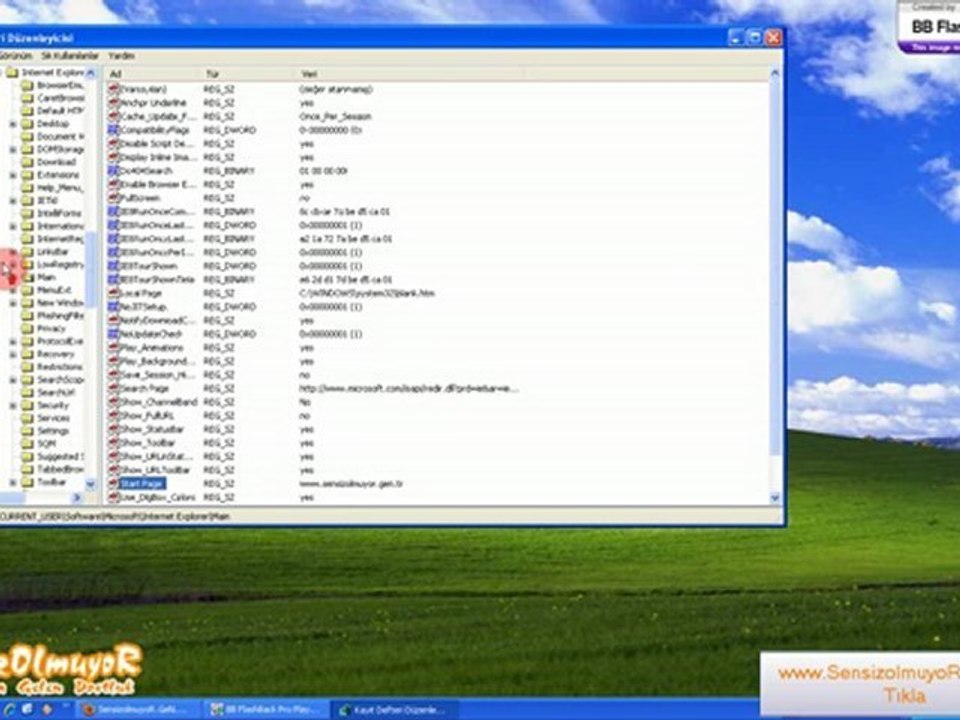Image resolution: width=960 pixels, height=720 pixels.
Task: Open the Görünüm menu
Action: point(15,56)
